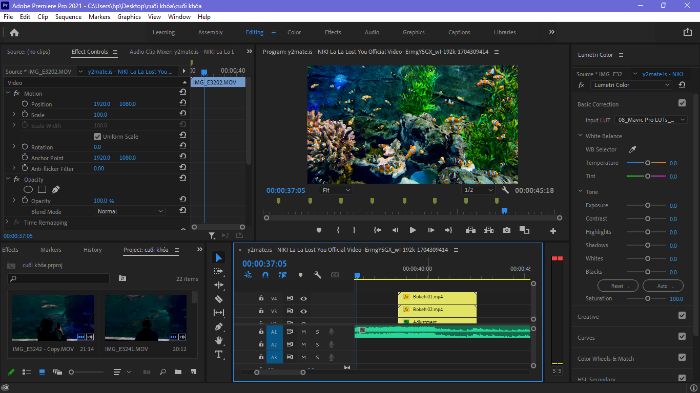Step back one frame in Program monitor

point(395,230)
